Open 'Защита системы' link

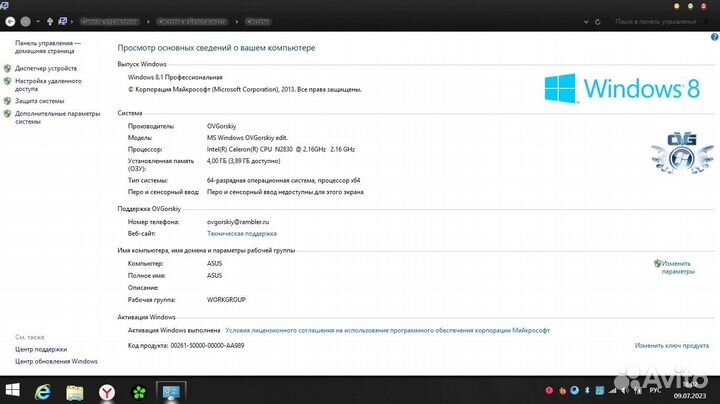39,101
